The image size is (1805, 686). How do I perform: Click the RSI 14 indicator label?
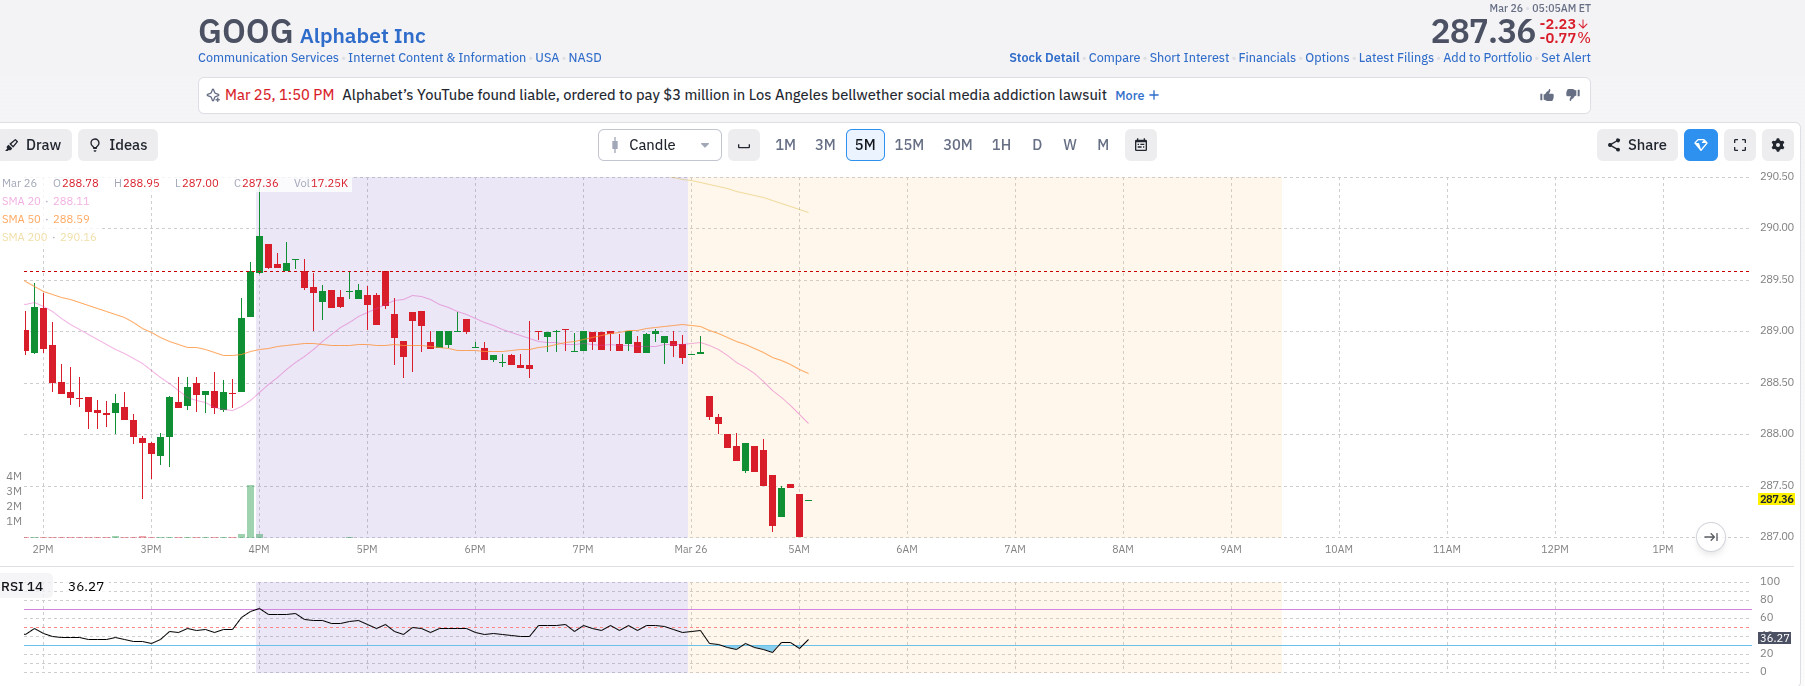click(22, 587)
